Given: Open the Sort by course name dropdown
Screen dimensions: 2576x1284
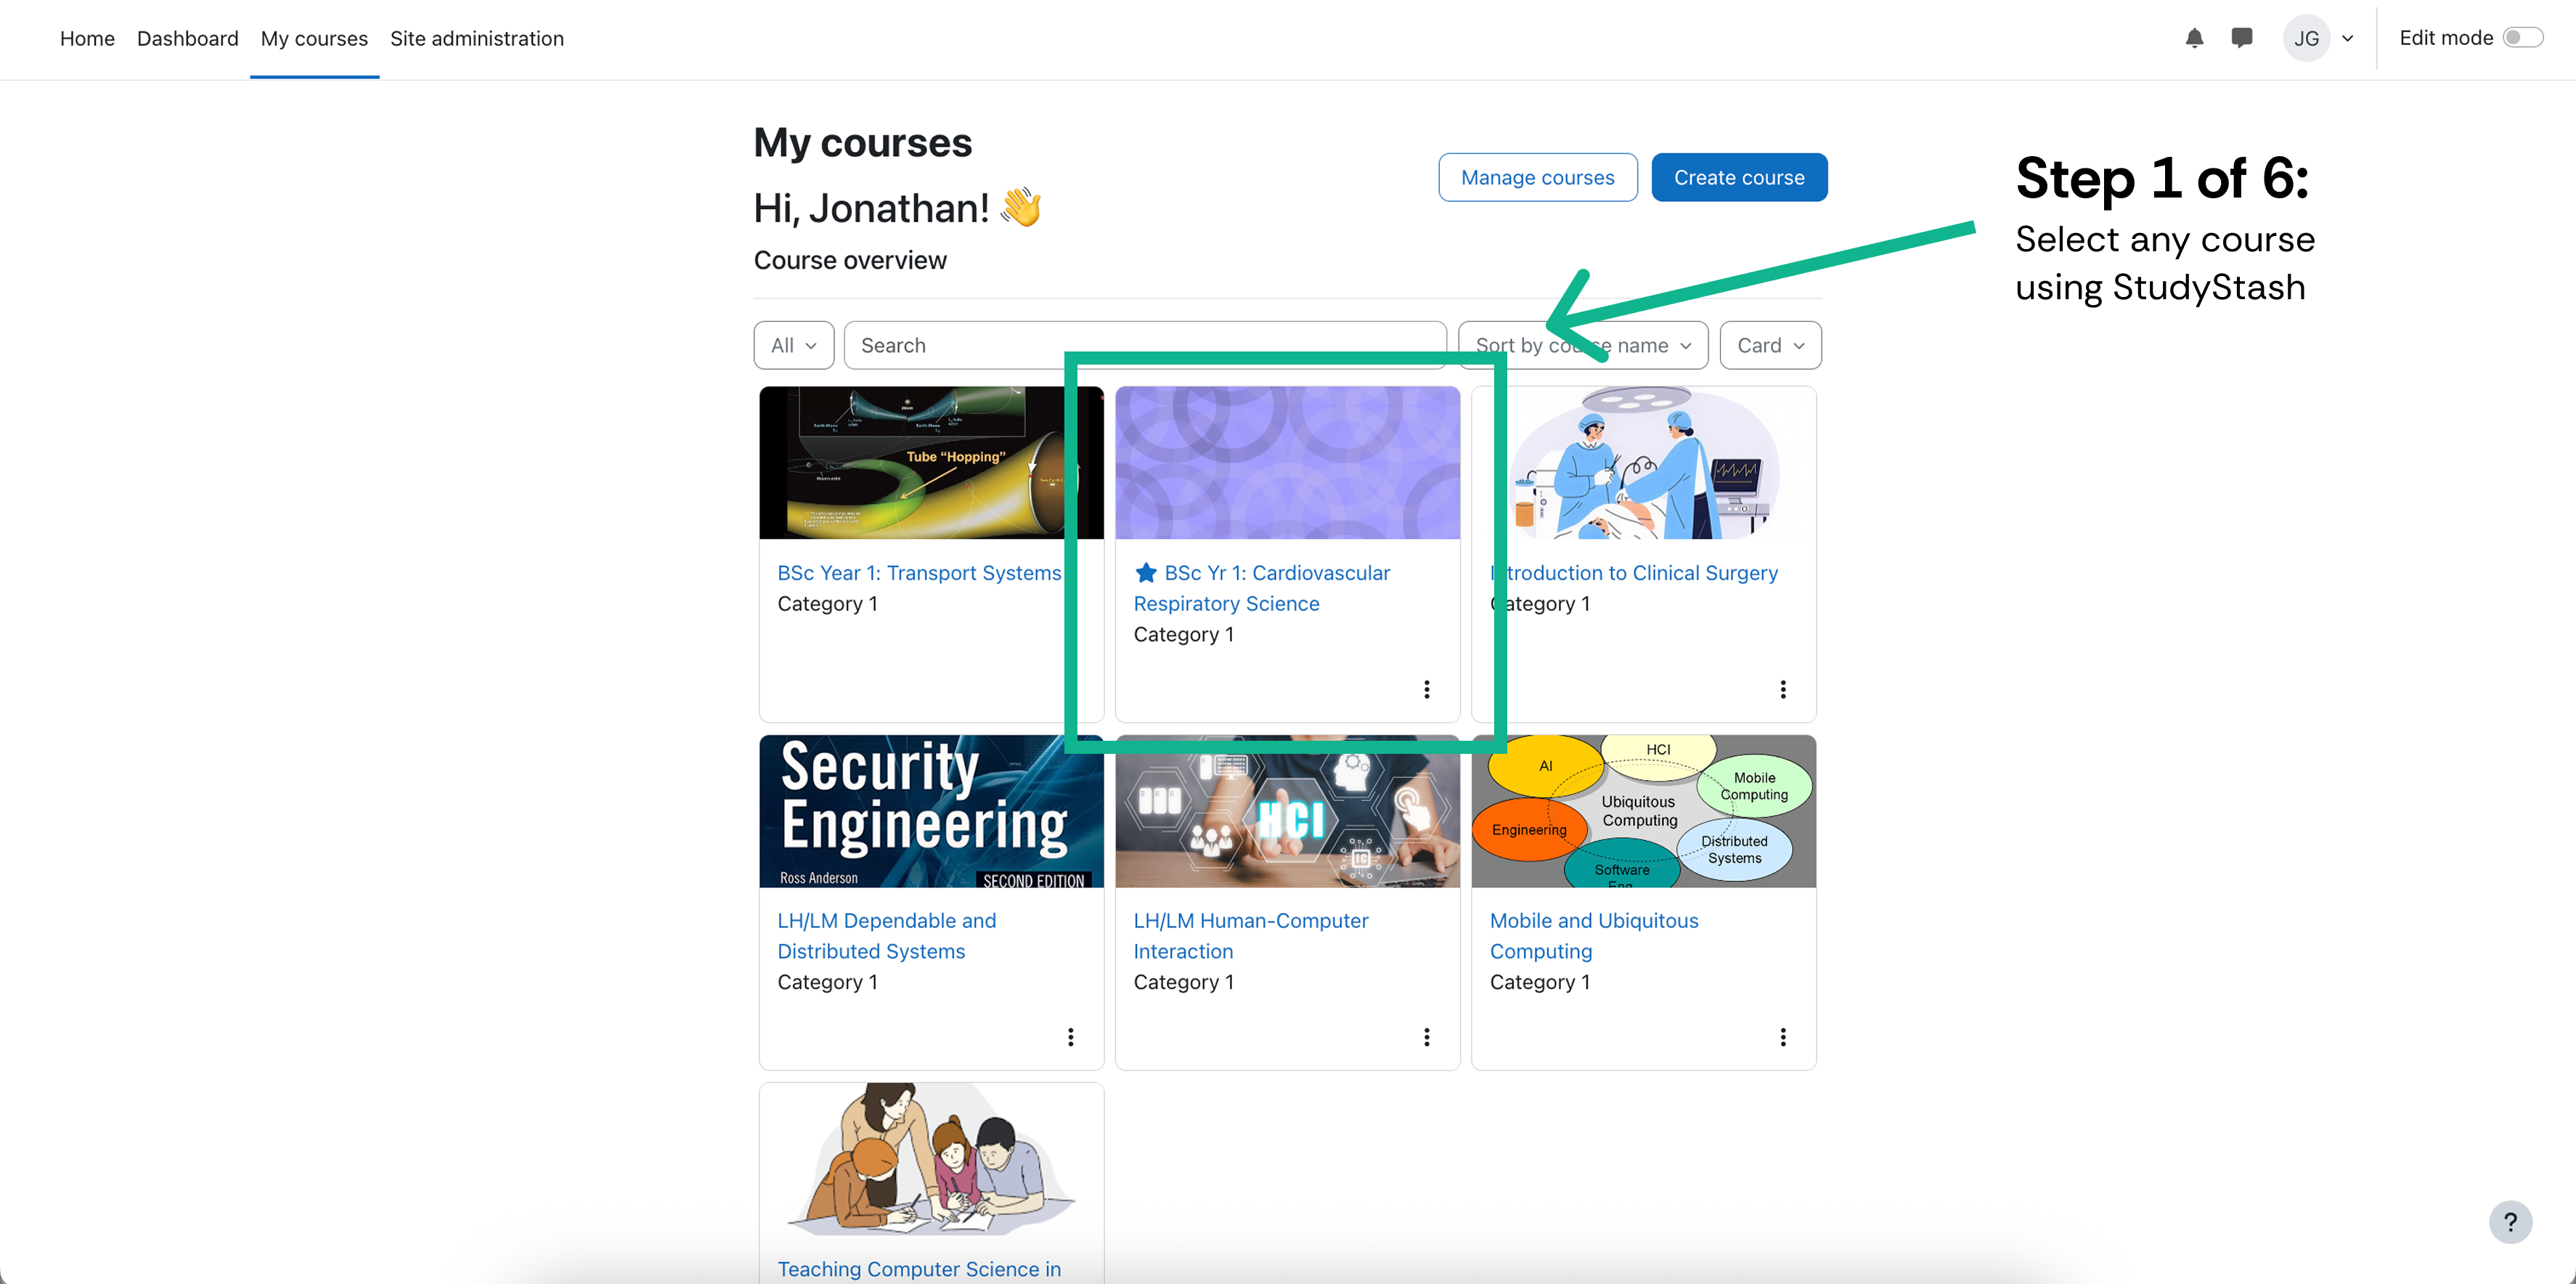Looking at the screenshot, I should (1583, 345).
